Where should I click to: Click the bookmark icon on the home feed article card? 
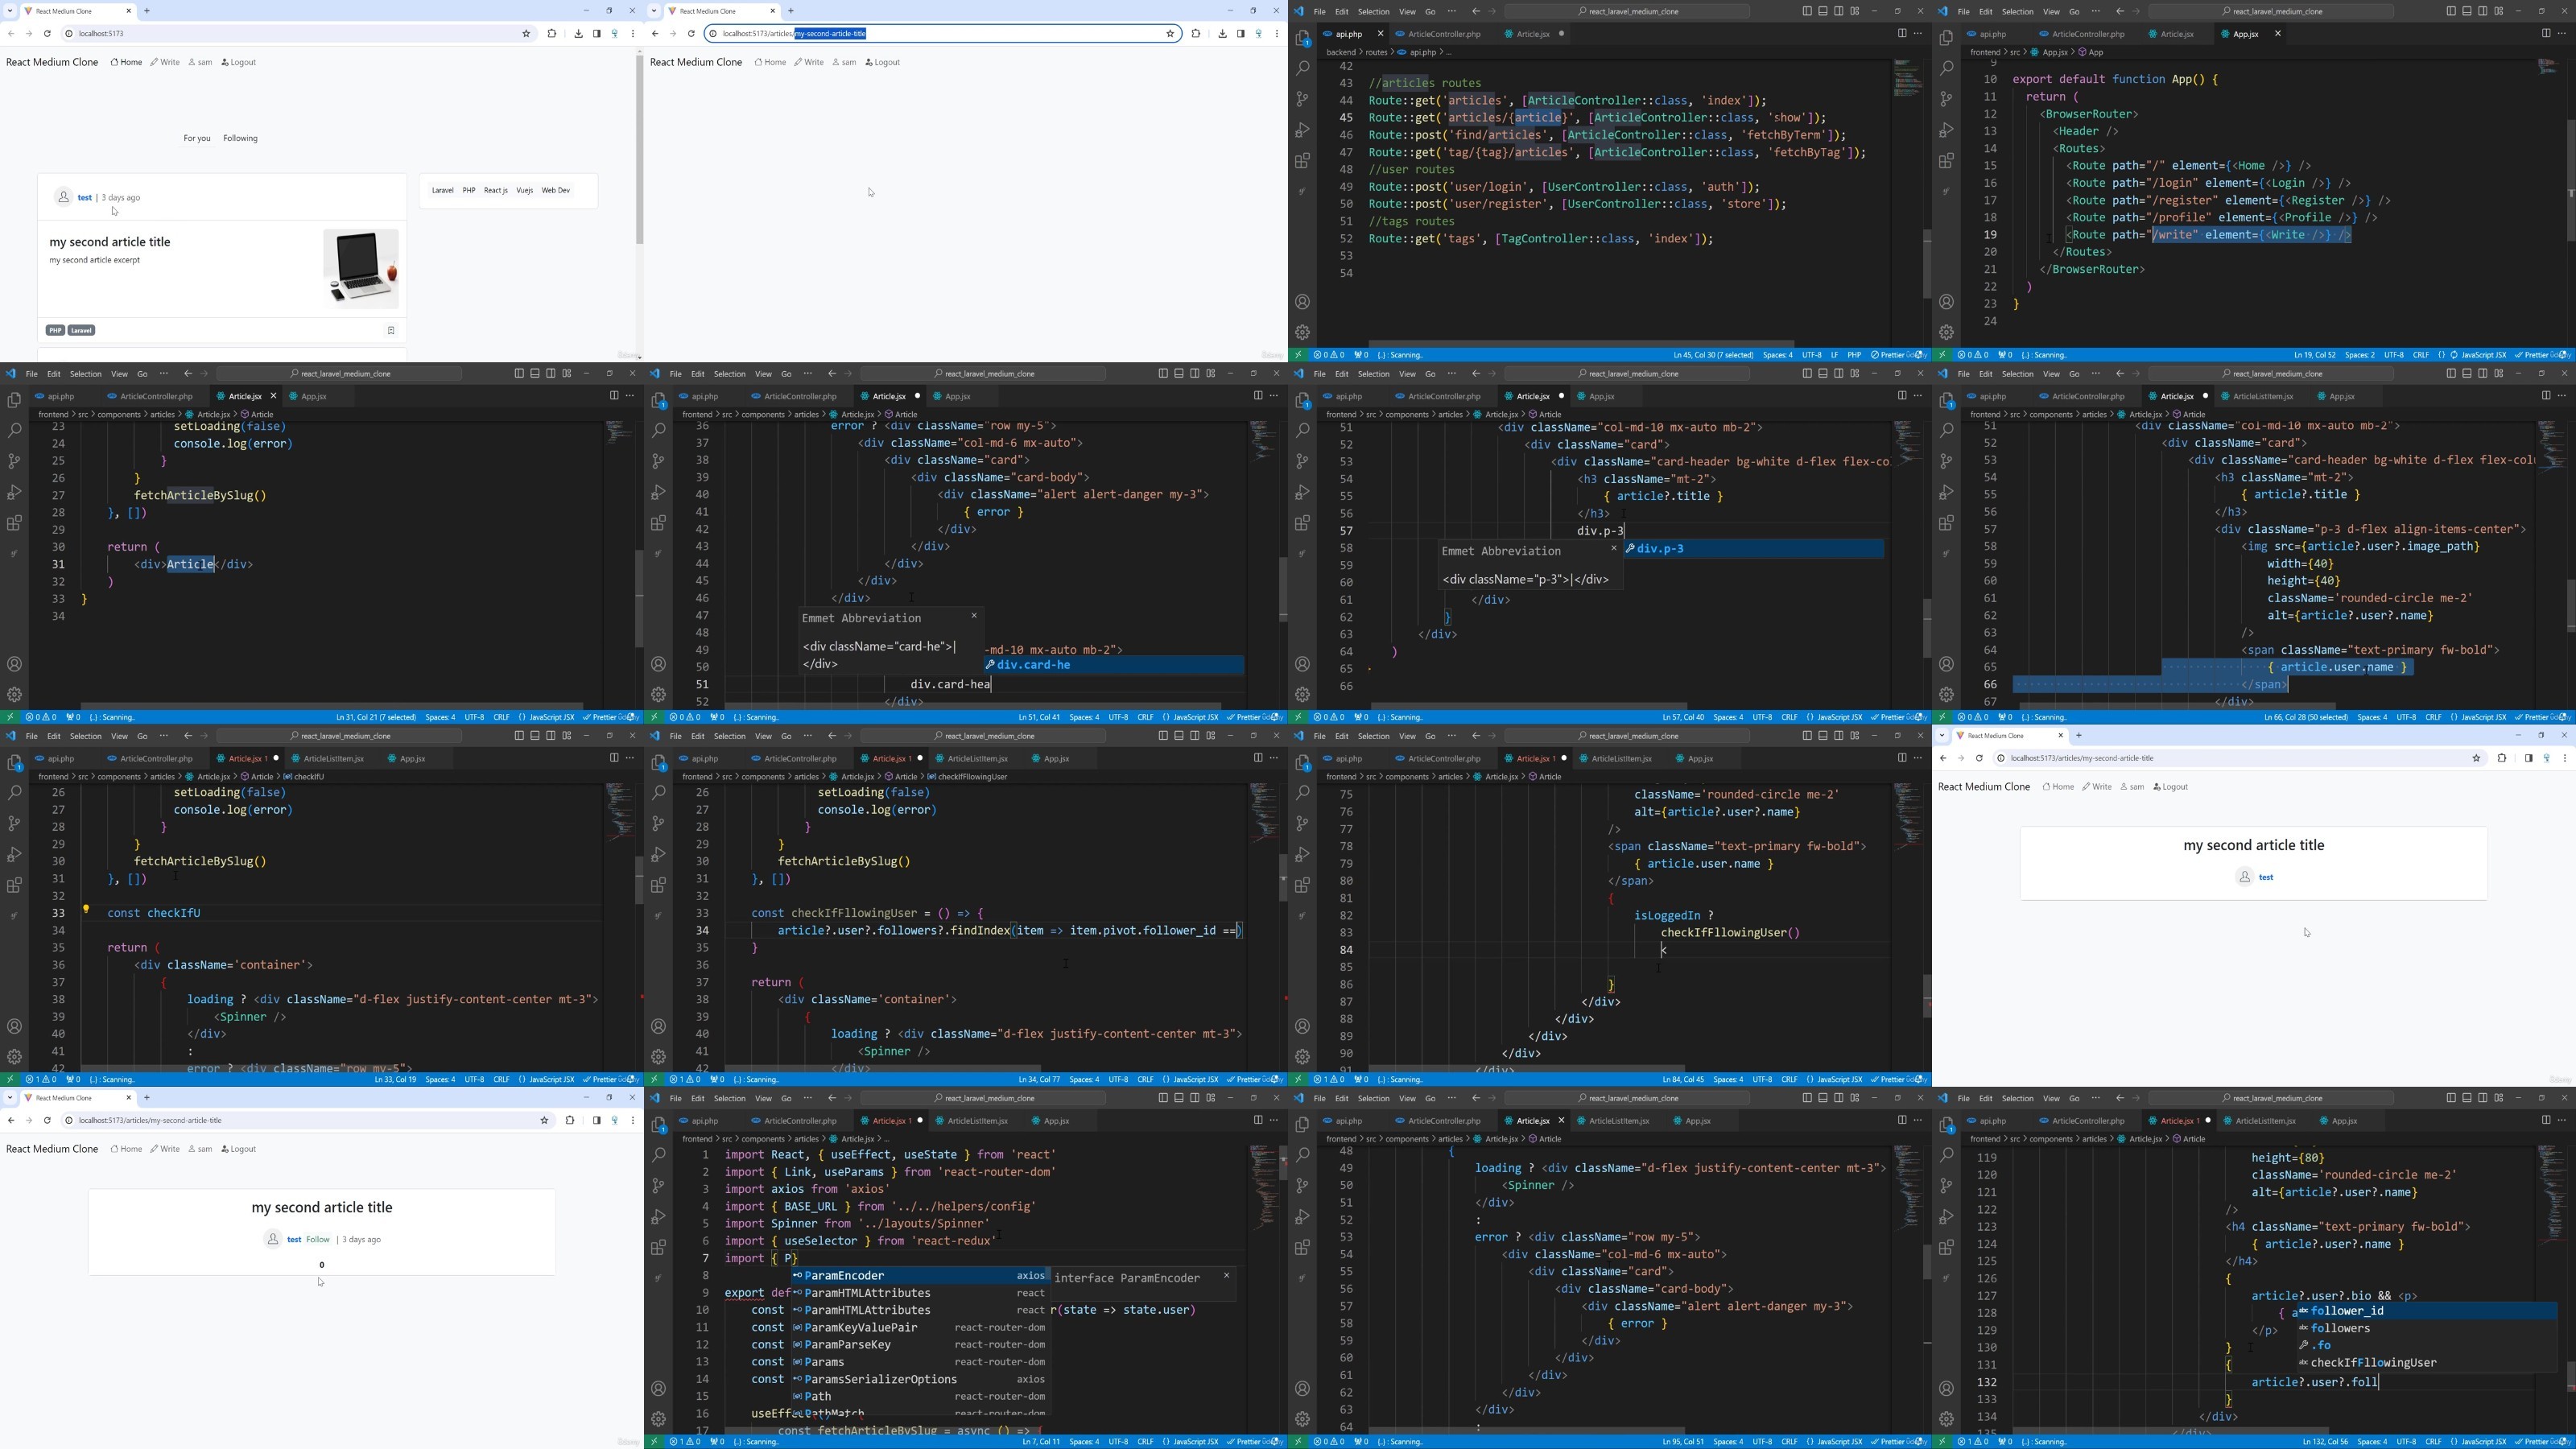(x=391, y=330)
